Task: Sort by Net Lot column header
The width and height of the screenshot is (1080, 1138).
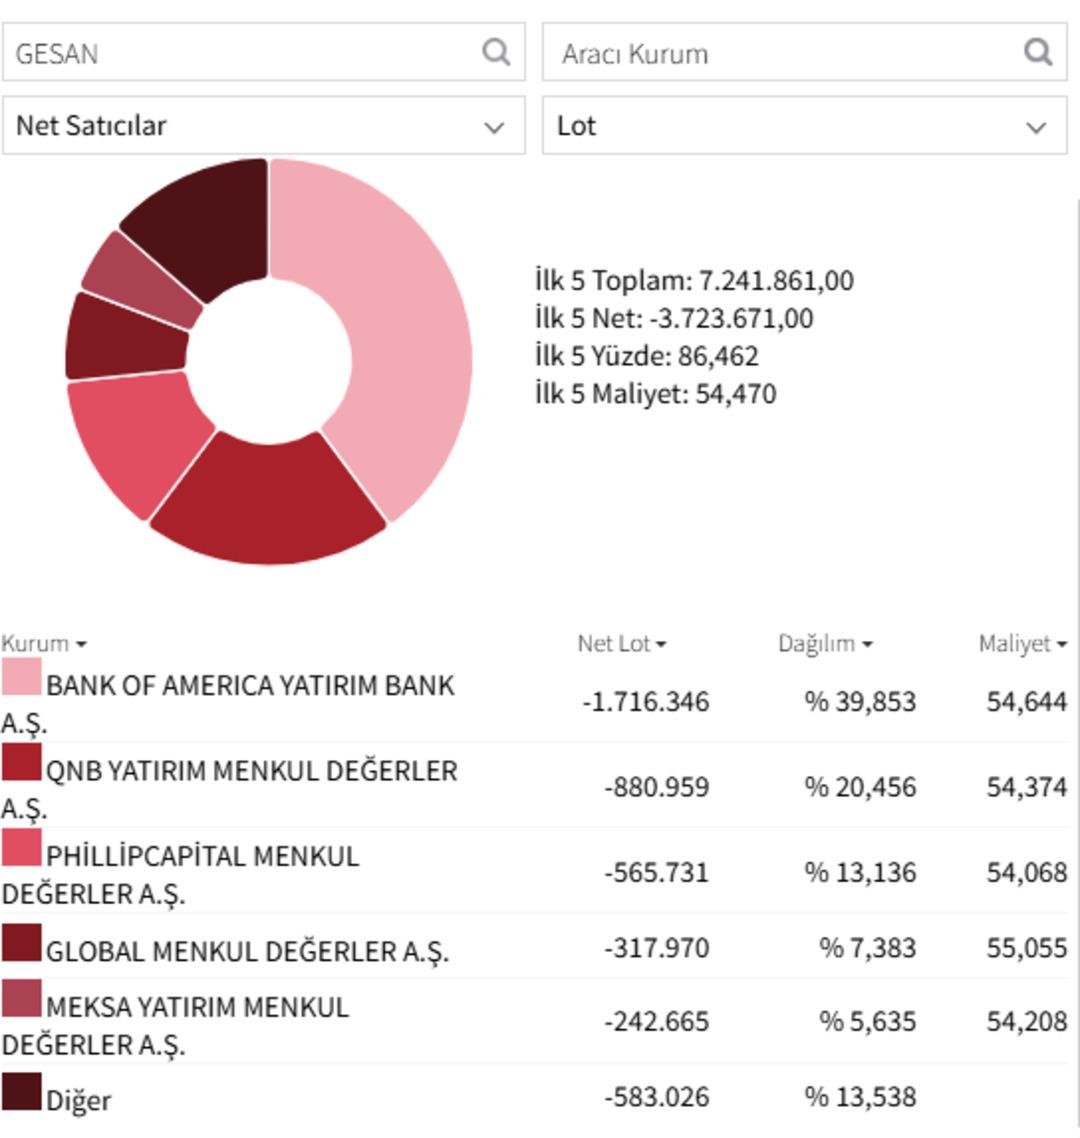Action: (x=621, y=644)
